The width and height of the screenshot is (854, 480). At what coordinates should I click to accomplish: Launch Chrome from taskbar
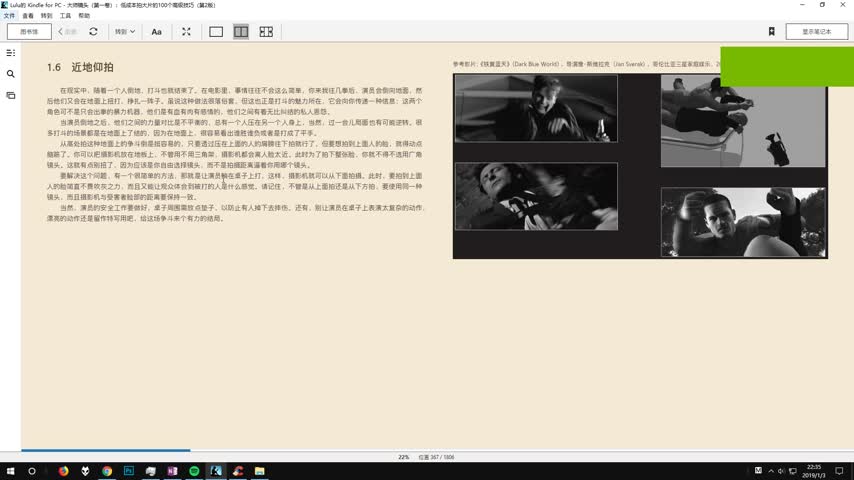(x=107, y=471)
